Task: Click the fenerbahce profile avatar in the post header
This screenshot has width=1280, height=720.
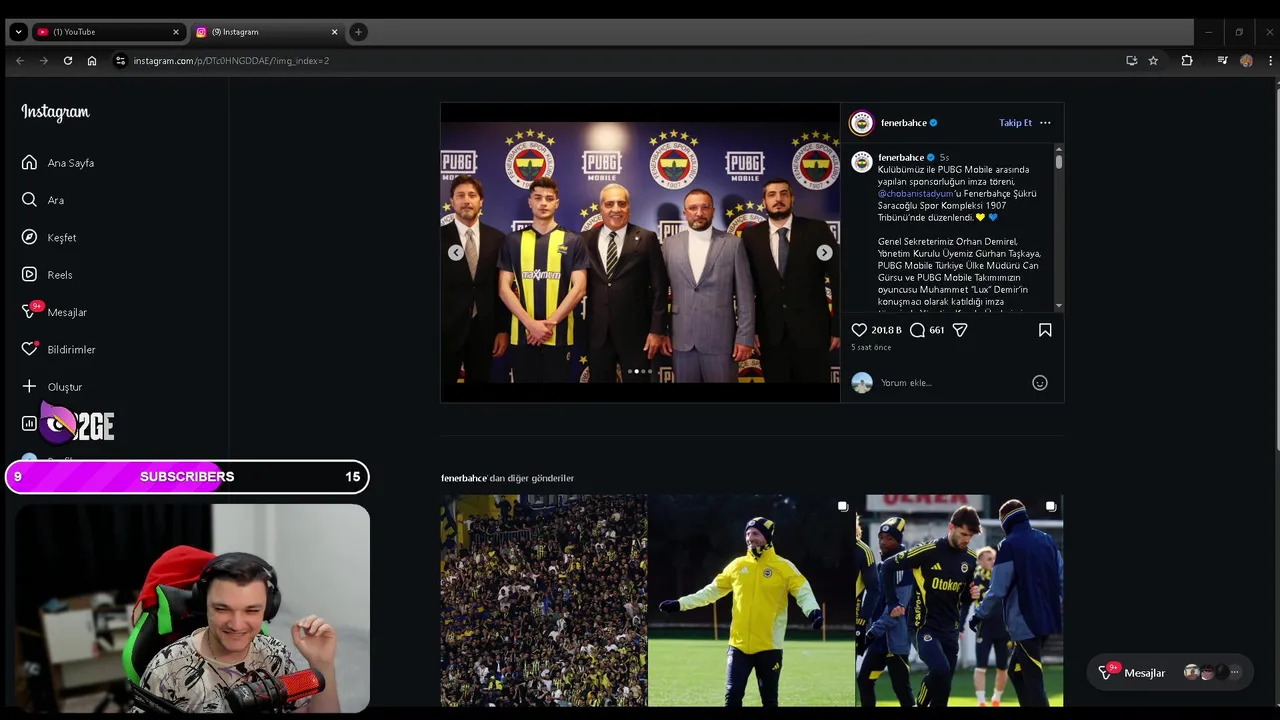Action: 861,123
